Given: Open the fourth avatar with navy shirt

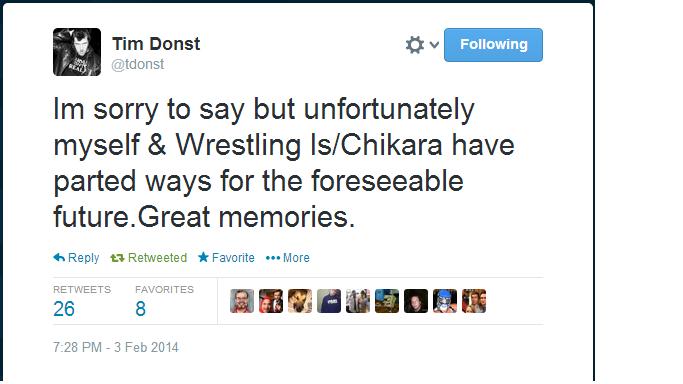Looking at the screenshot, I should coord(329,301).
